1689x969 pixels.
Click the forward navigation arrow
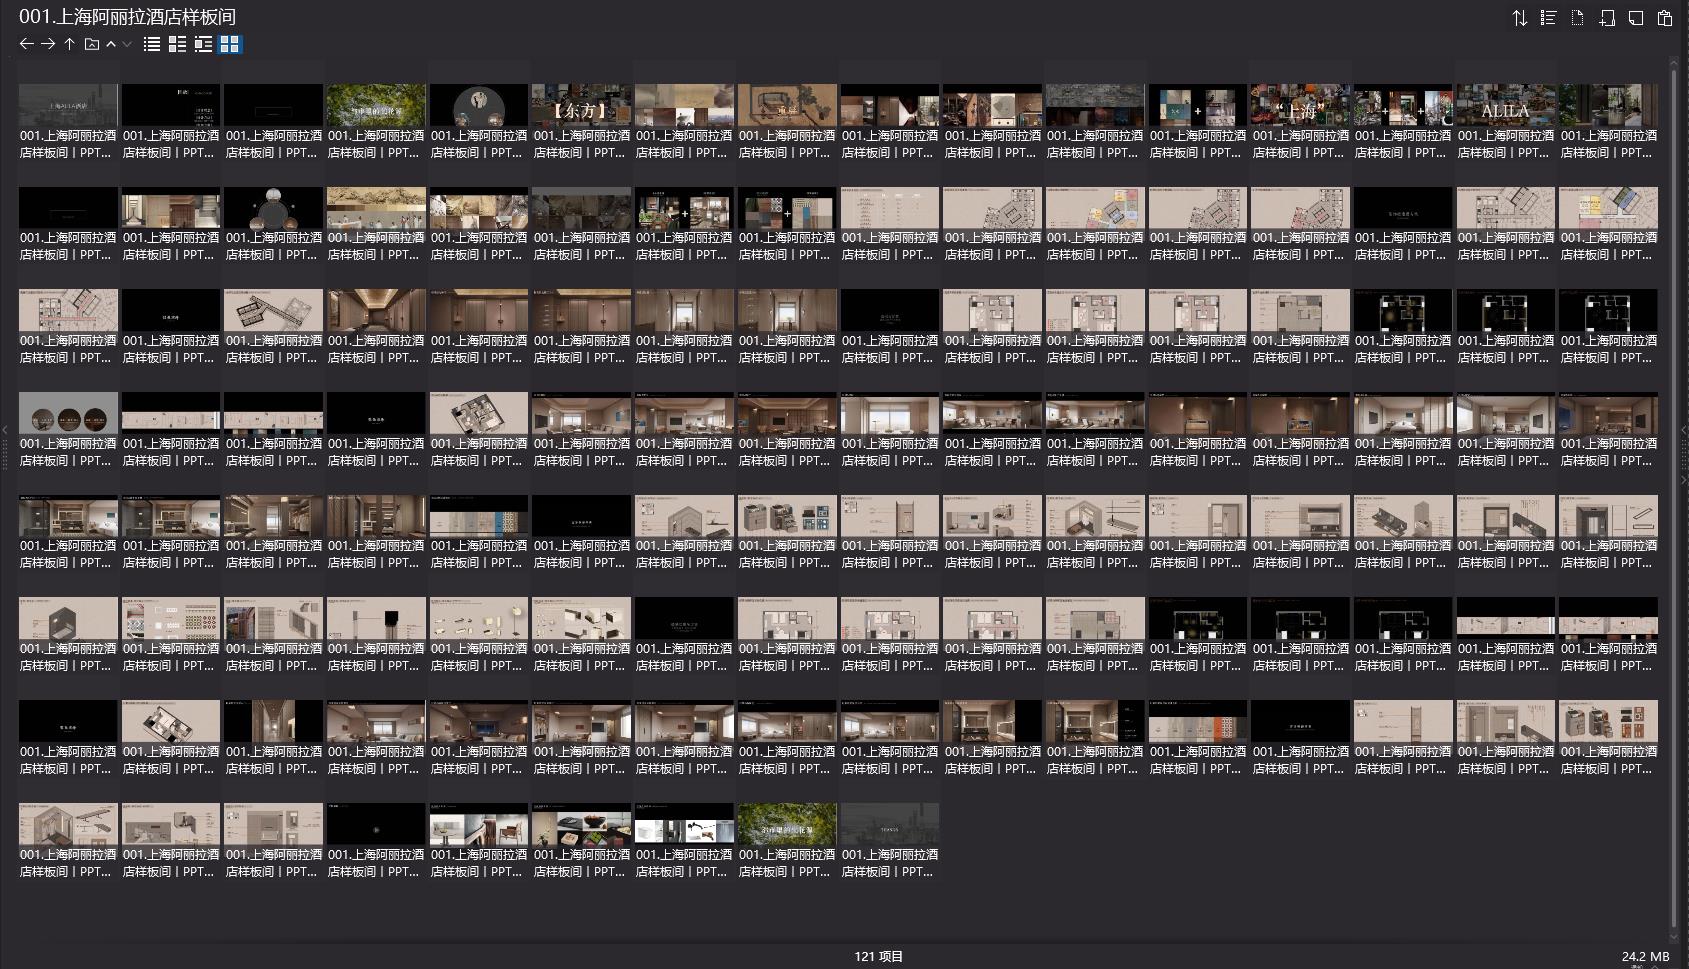pos(48,44)
